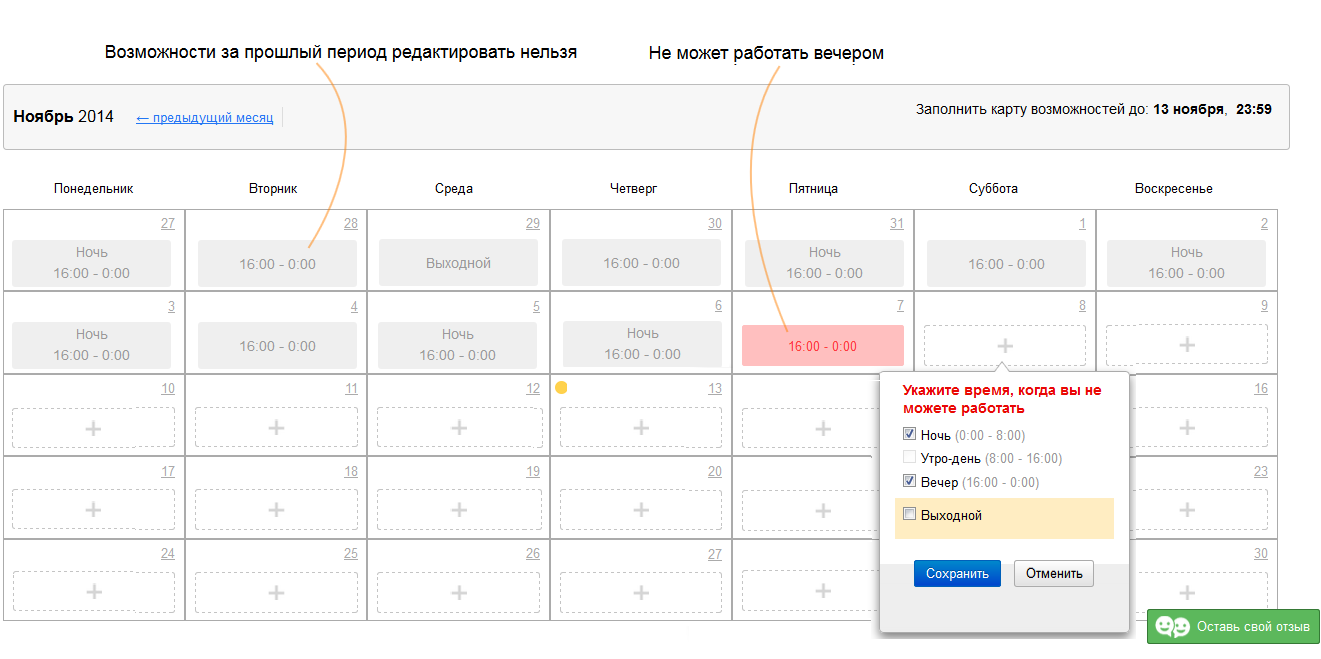Click the Ночь entry on Sunday 2

(x=1187, y=264)
